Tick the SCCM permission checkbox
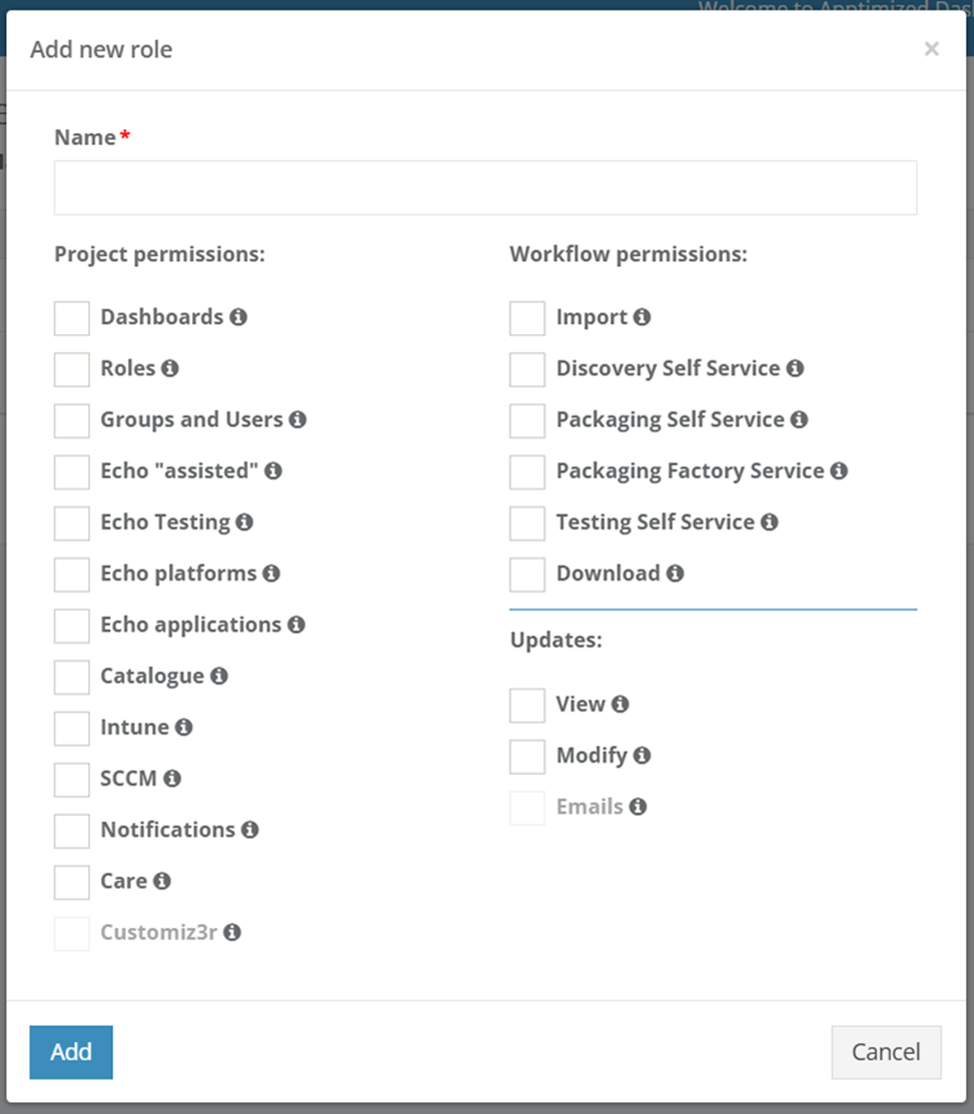The height and width of the screenshot is (1114, 974). pyautogui.click(x=72, y=778)
